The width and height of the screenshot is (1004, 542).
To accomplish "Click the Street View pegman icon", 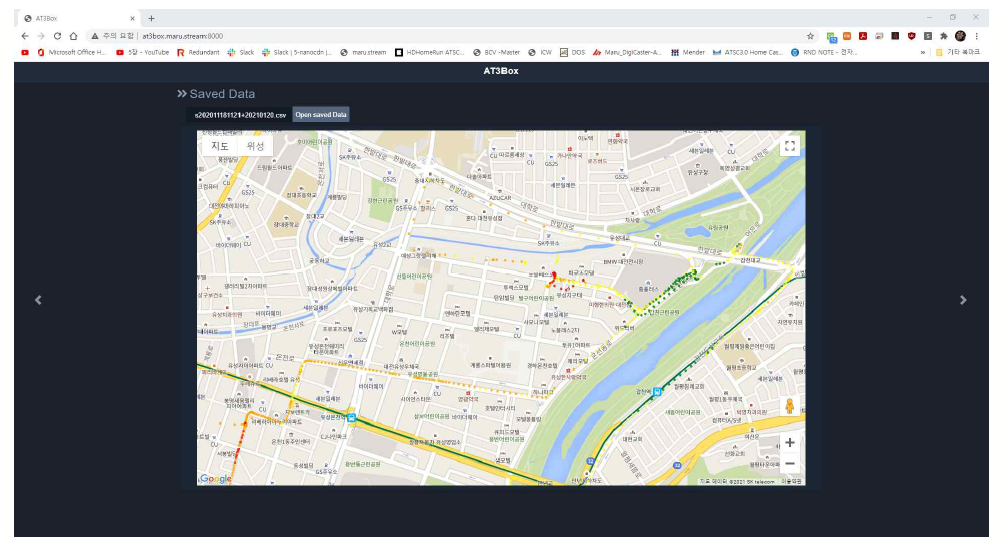I will 789,406.
